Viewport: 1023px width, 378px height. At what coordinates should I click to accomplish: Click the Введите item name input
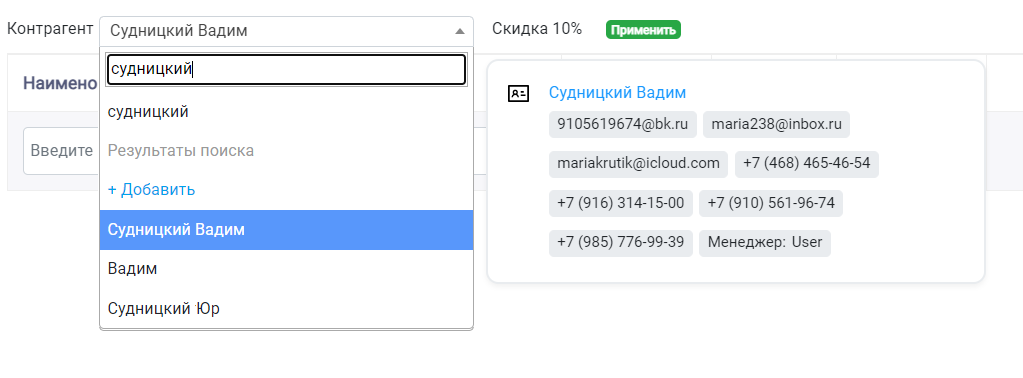pos(61,151)
